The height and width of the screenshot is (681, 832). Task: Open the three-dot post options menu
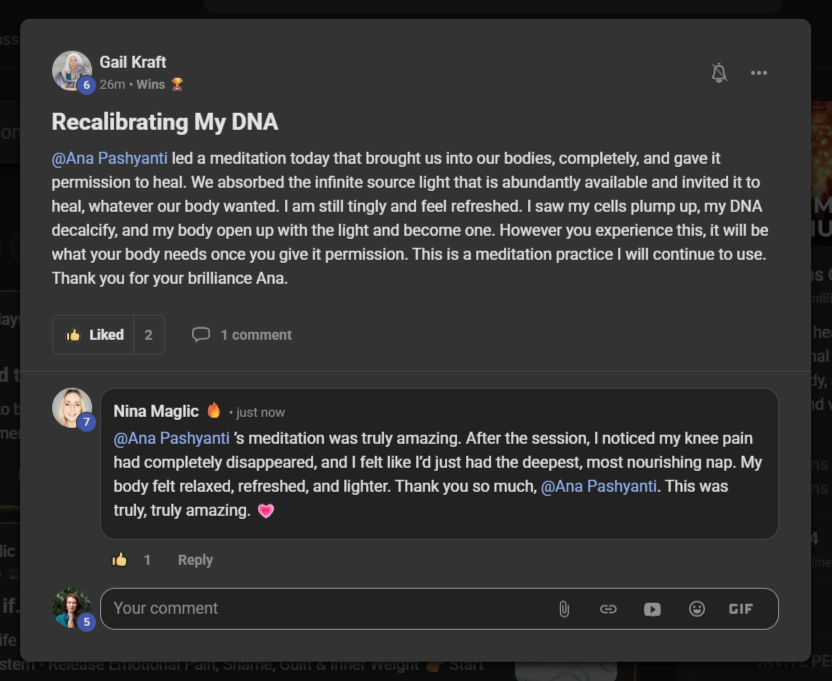[759, 73]
